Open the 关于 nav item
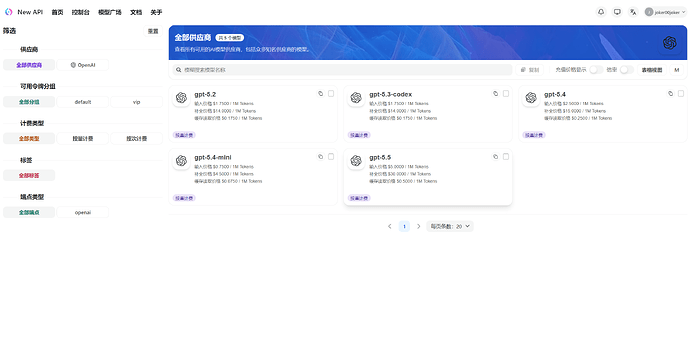690x363 pixels. tap(156, 12)
